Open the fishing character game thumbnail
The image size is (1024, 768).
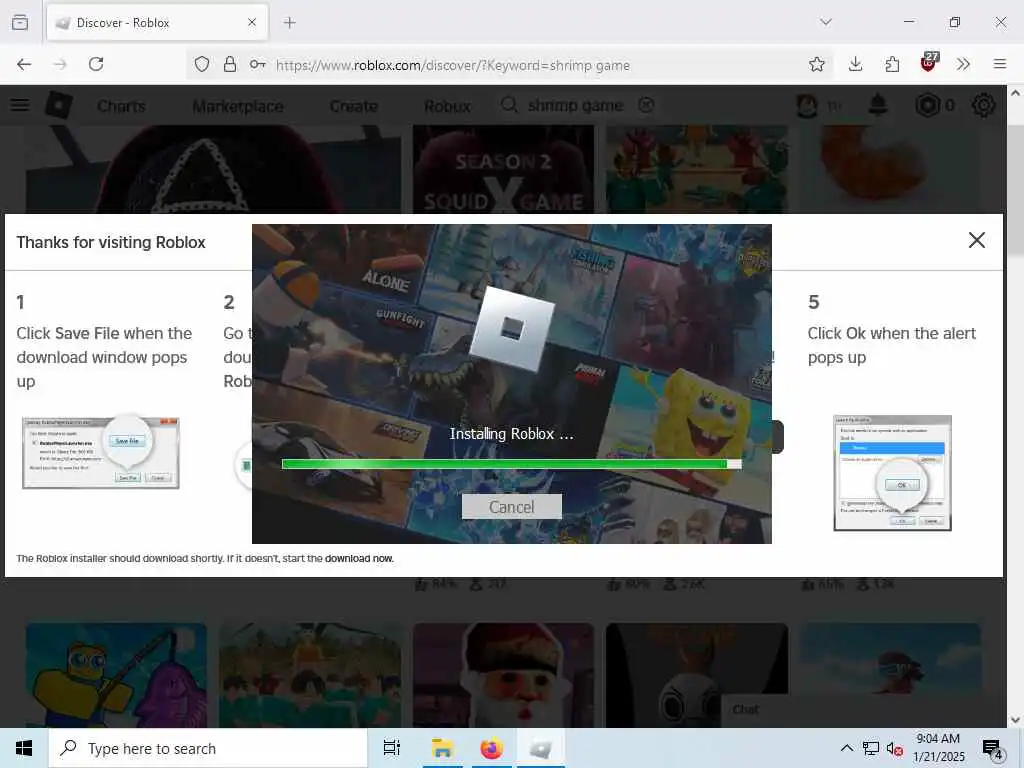[x=116, y=675]
